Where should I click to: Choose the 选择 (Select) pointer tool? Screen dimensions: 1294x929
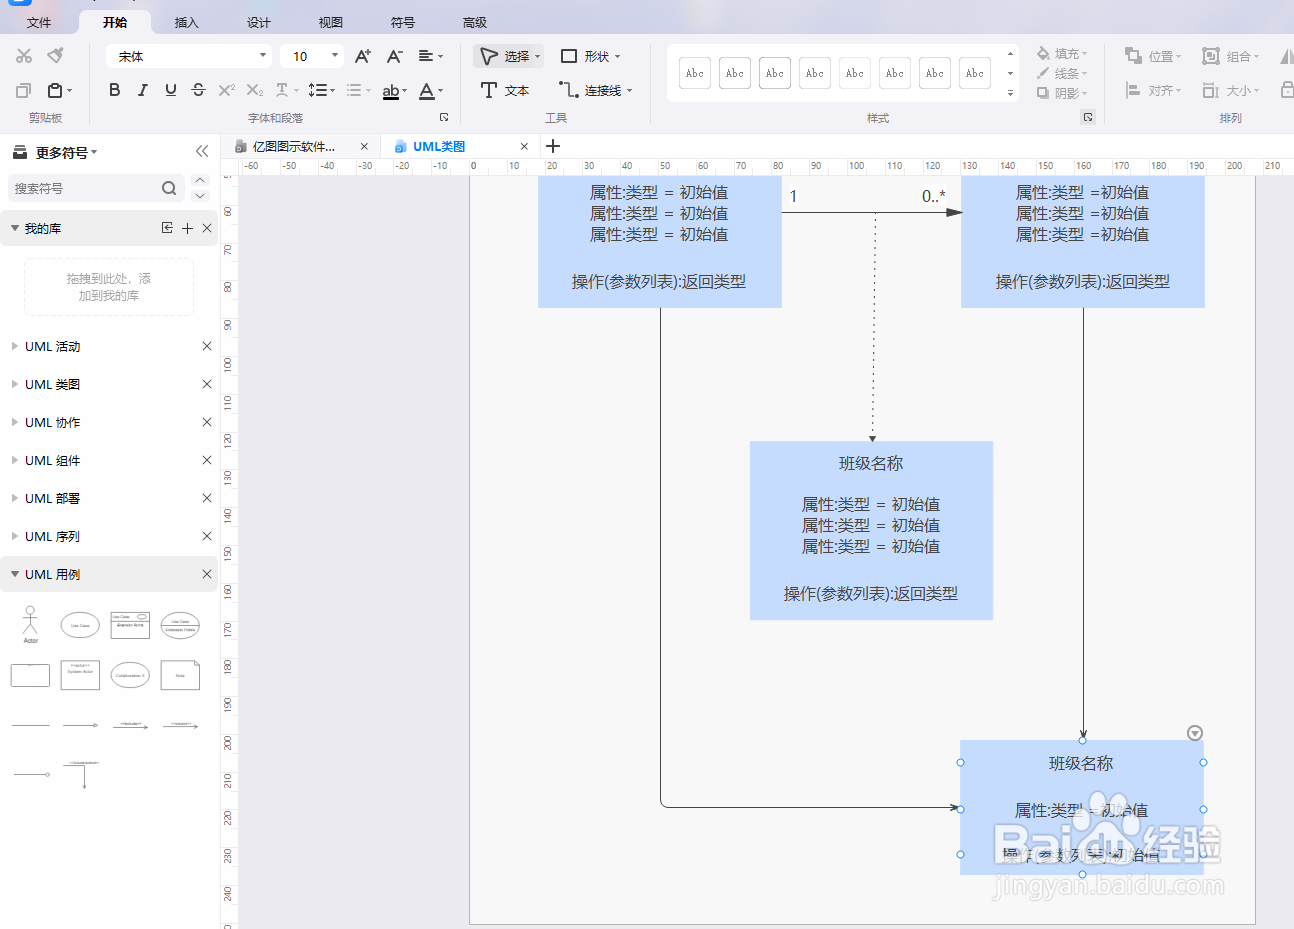click(509, 56)
